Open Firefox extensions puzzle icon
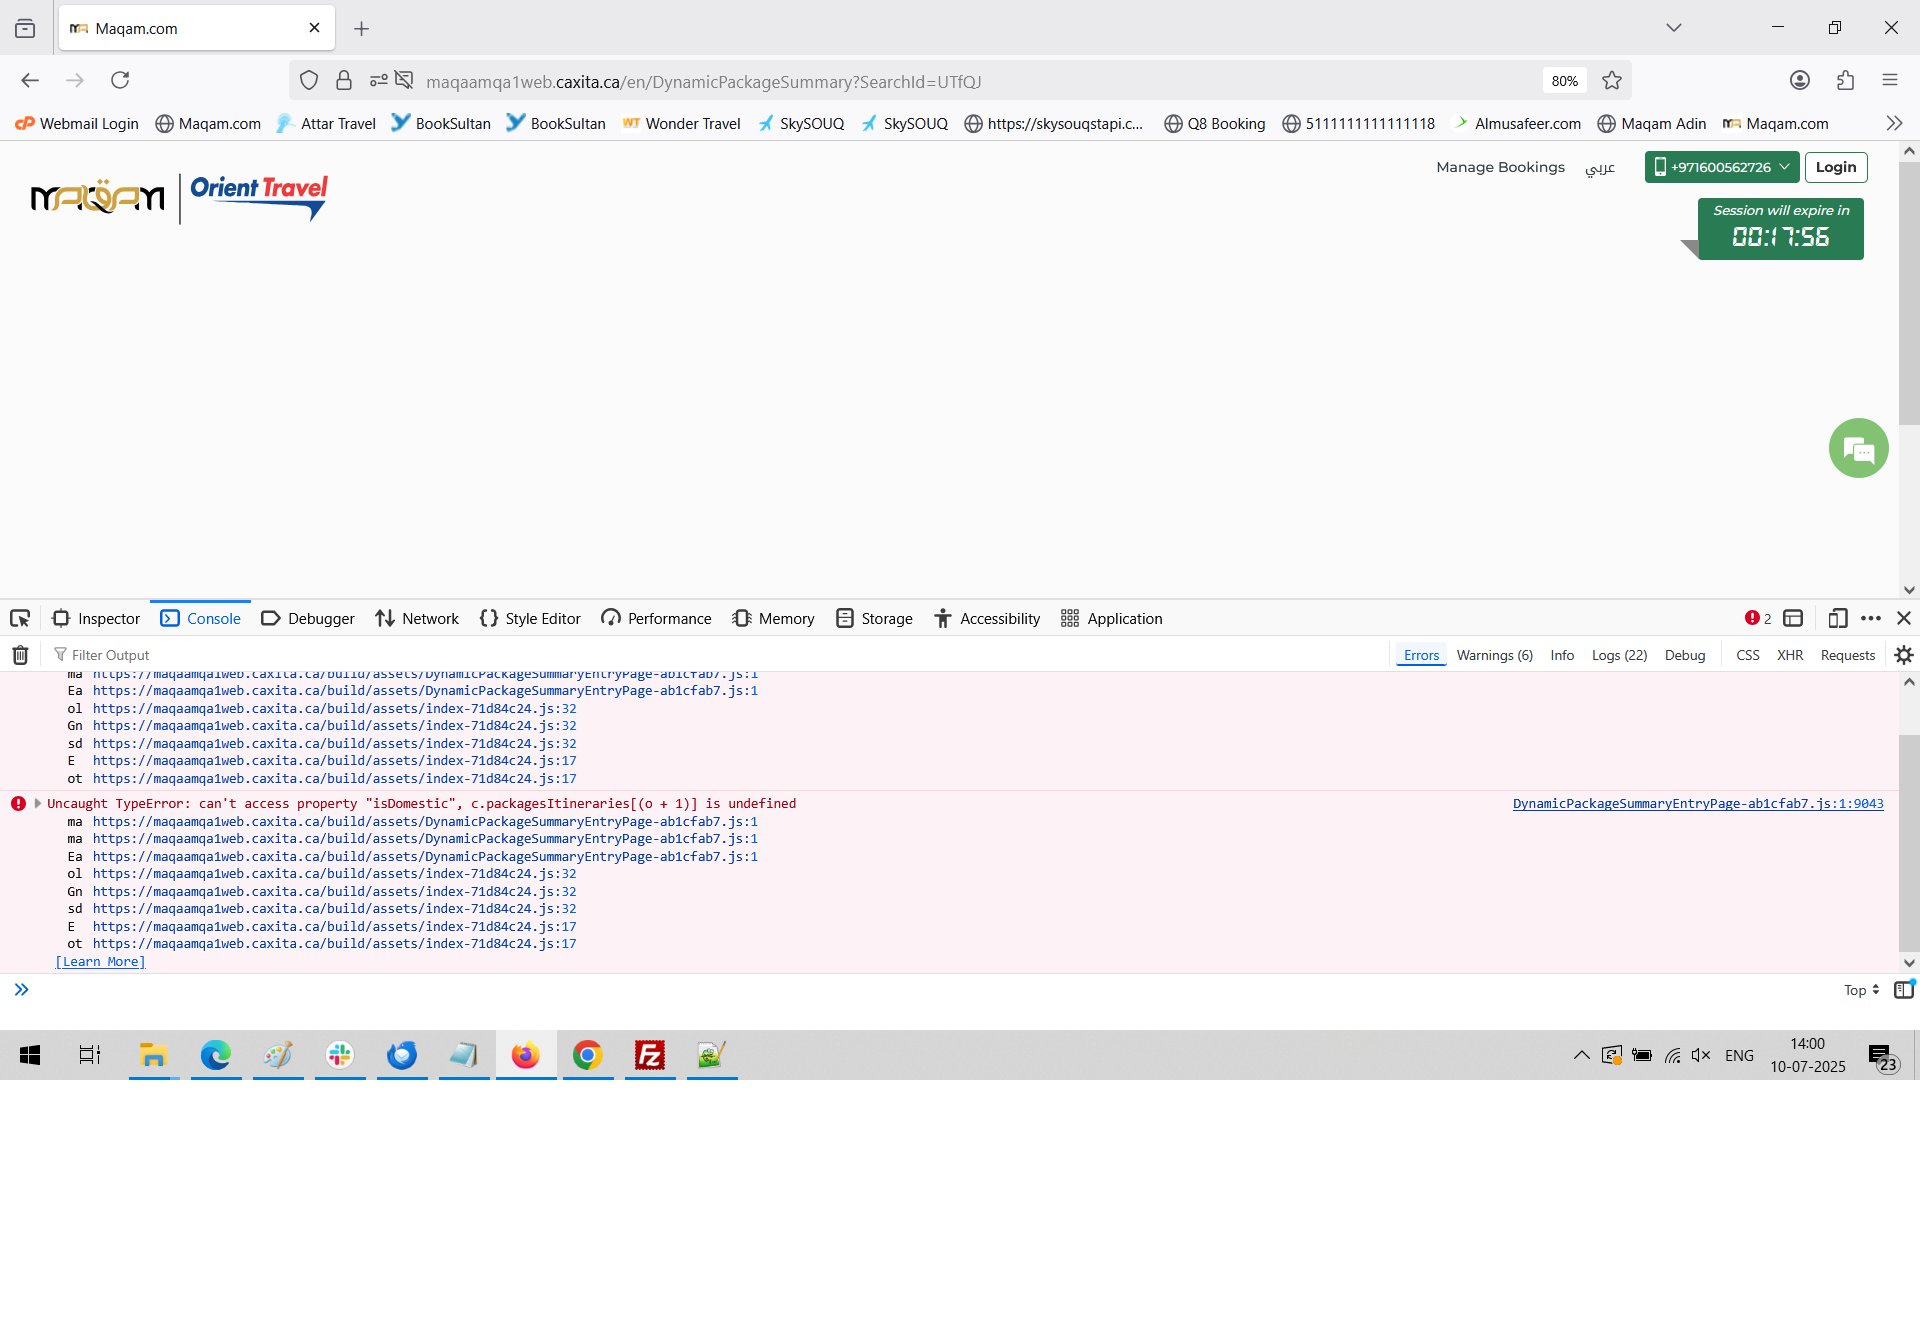 point(1845,81)
